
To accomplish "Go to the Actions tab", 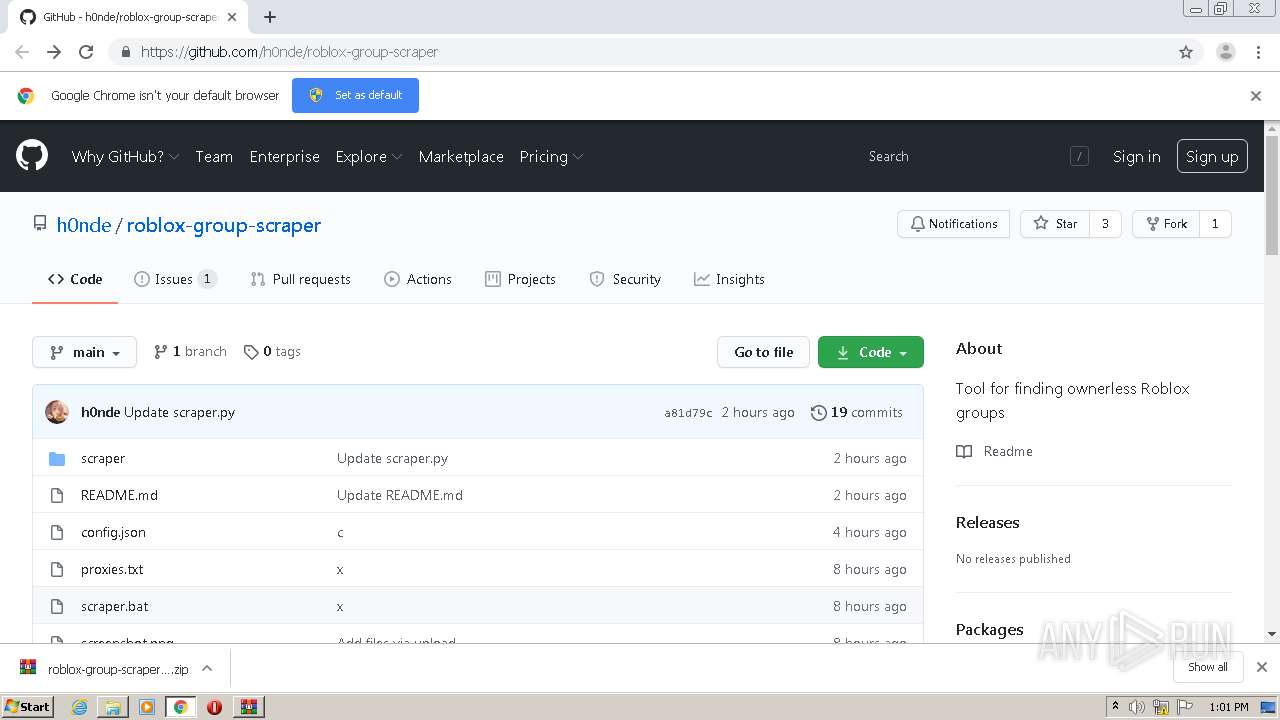I will (418, 279).
